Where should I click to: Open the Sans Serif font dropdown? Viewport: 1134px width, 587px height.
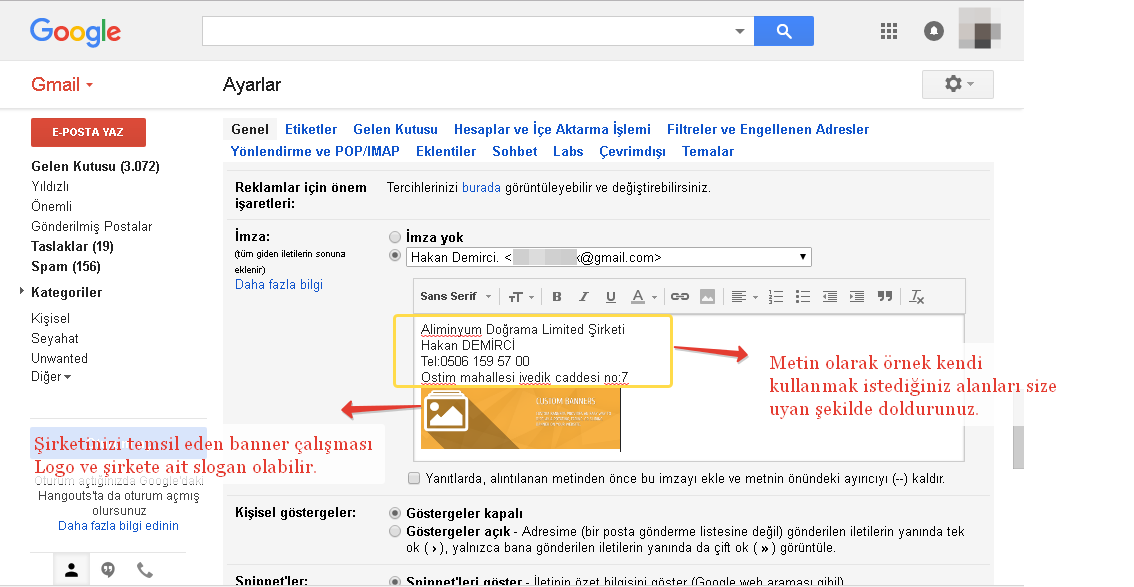click(x=456, y=296)
